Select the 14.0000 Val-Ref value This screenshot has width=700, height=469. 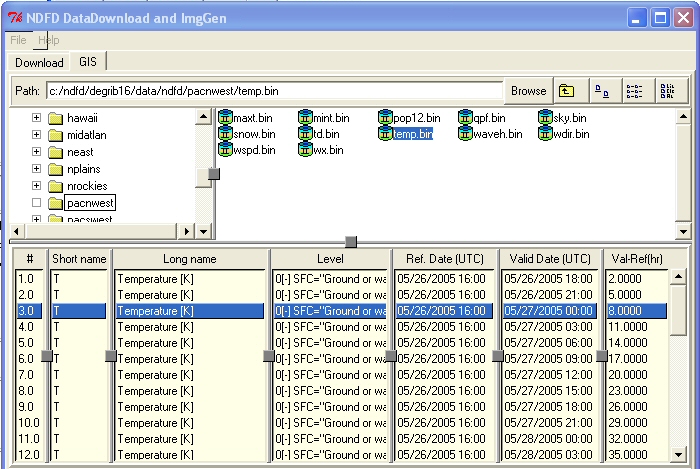point(637,343)
